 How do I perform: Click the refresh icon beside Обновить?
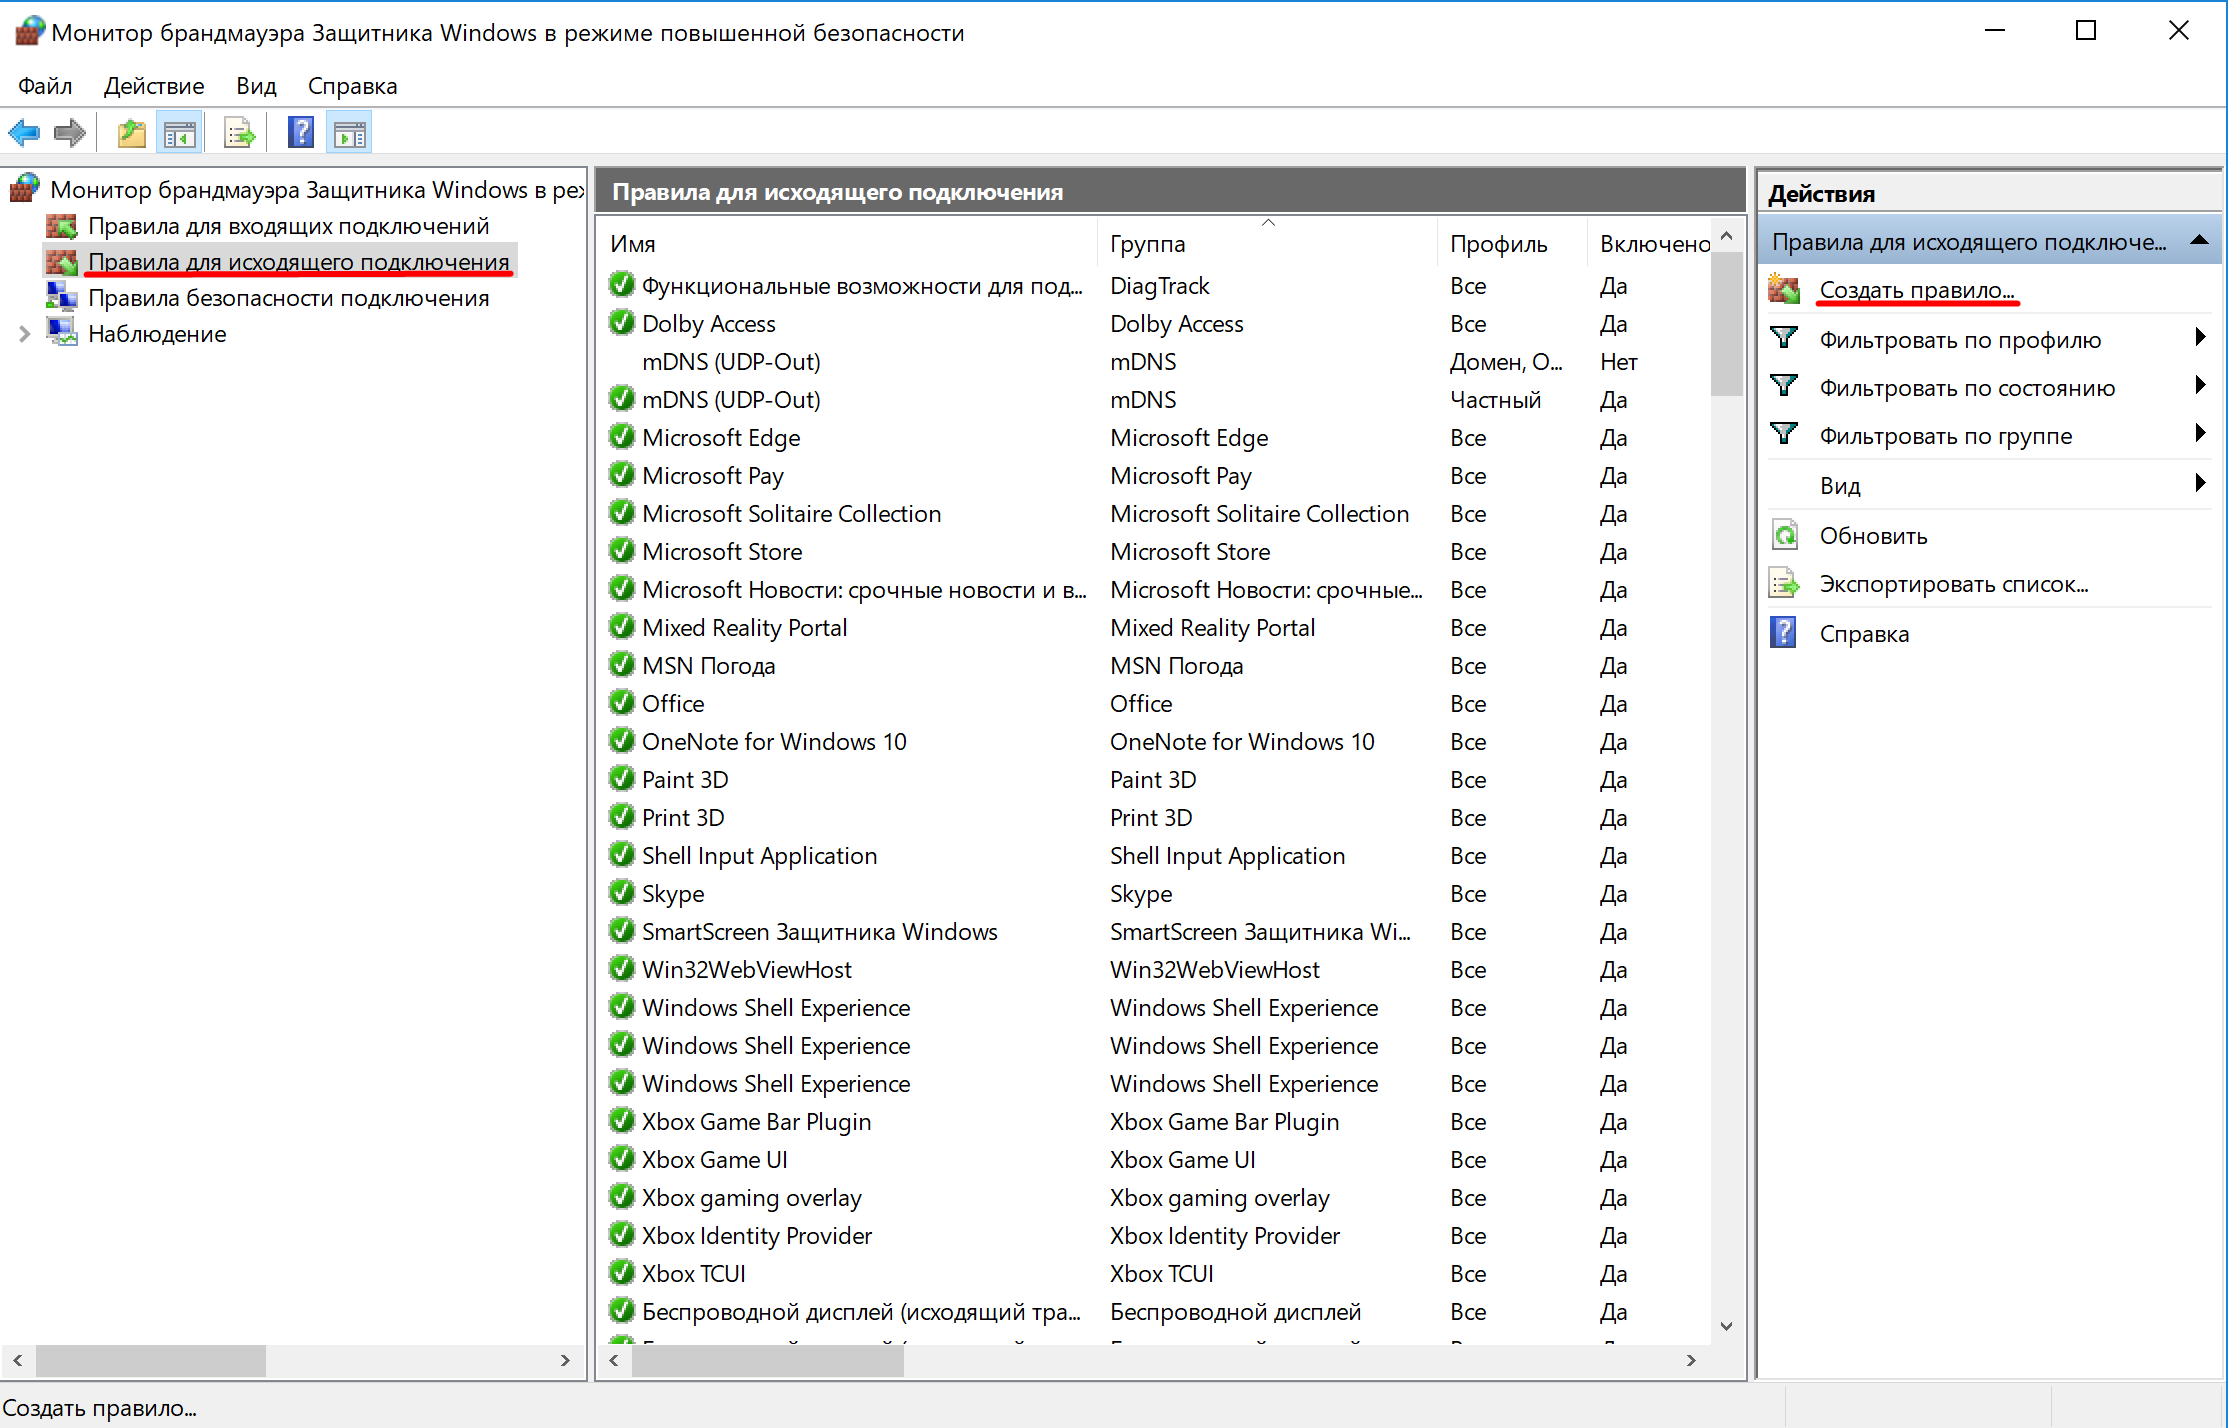(1784, 535)
